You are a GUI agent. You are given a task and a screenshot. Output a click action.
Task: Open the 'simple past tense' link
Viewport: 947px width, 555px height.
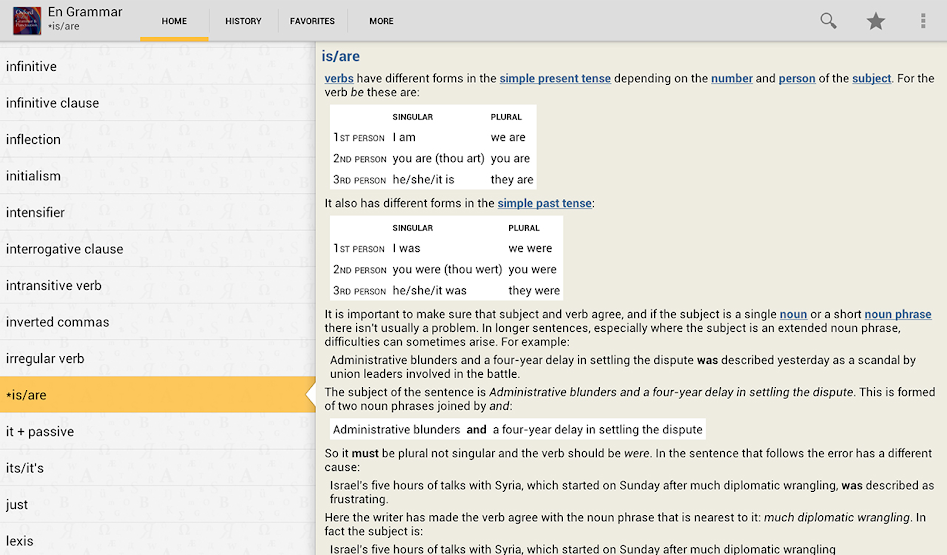point(545,203)
